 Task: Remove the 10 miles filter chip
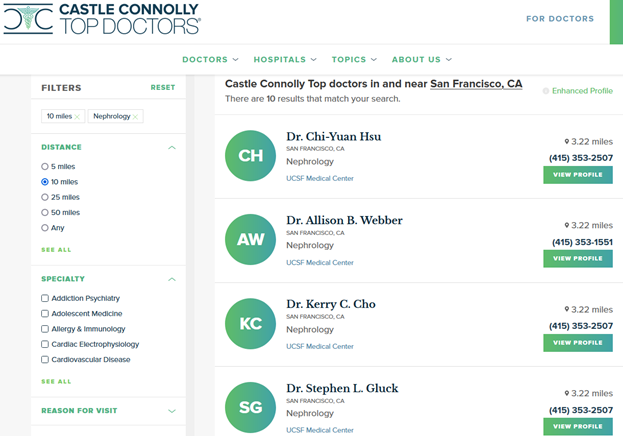pyautogui.click(x=77, y=117)
